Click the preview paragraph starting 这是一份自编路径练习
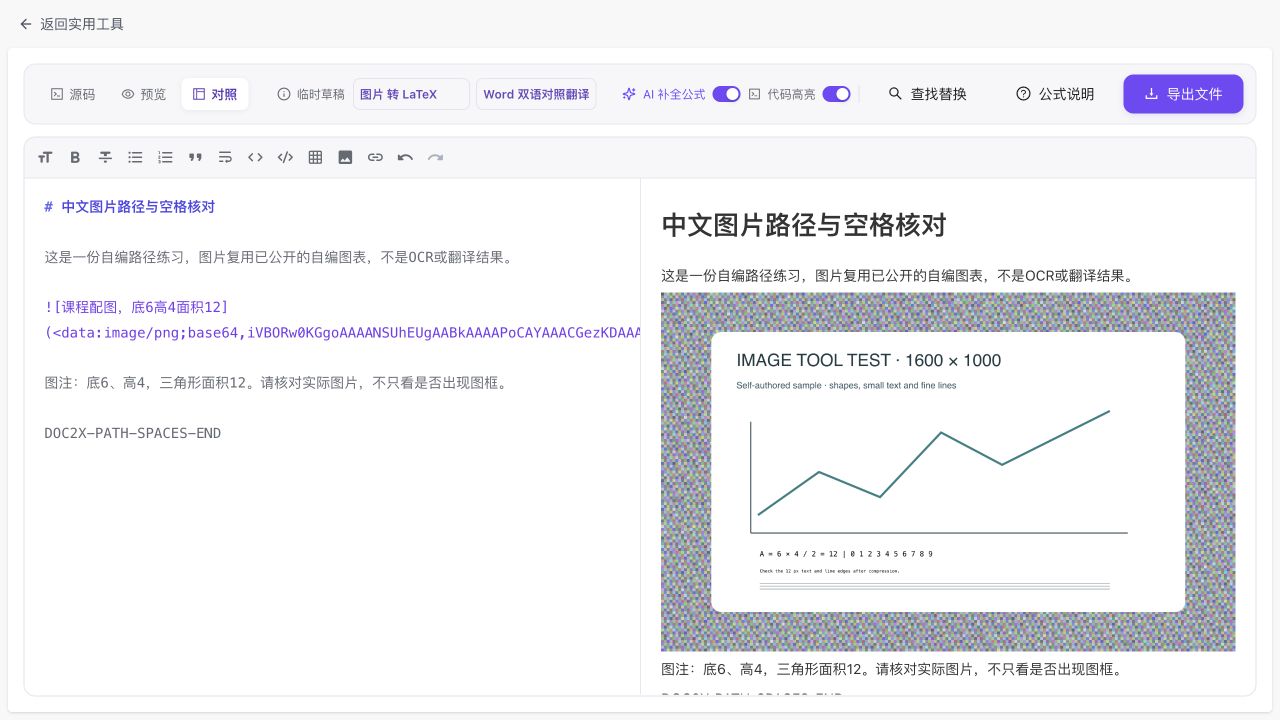1280x720 pixels. pyautogui.click(x=897, y=275)
